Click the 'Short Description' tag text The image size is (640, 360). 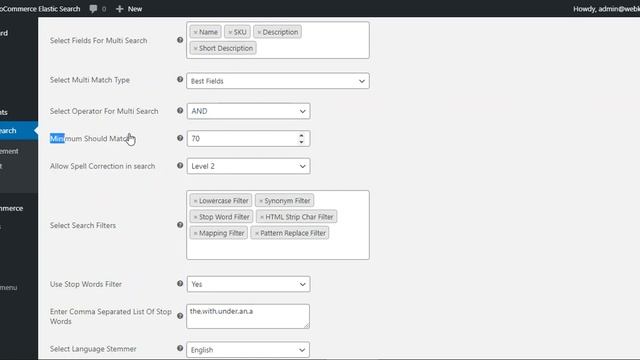(x=226, y=48)
